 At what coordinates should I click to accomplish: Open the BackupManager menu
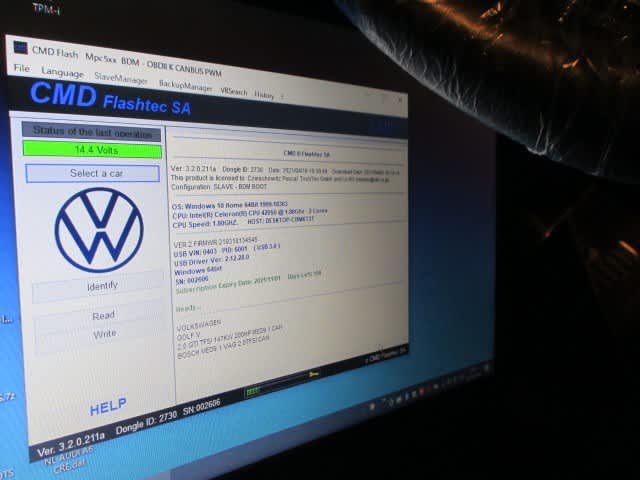click(186, 86)
